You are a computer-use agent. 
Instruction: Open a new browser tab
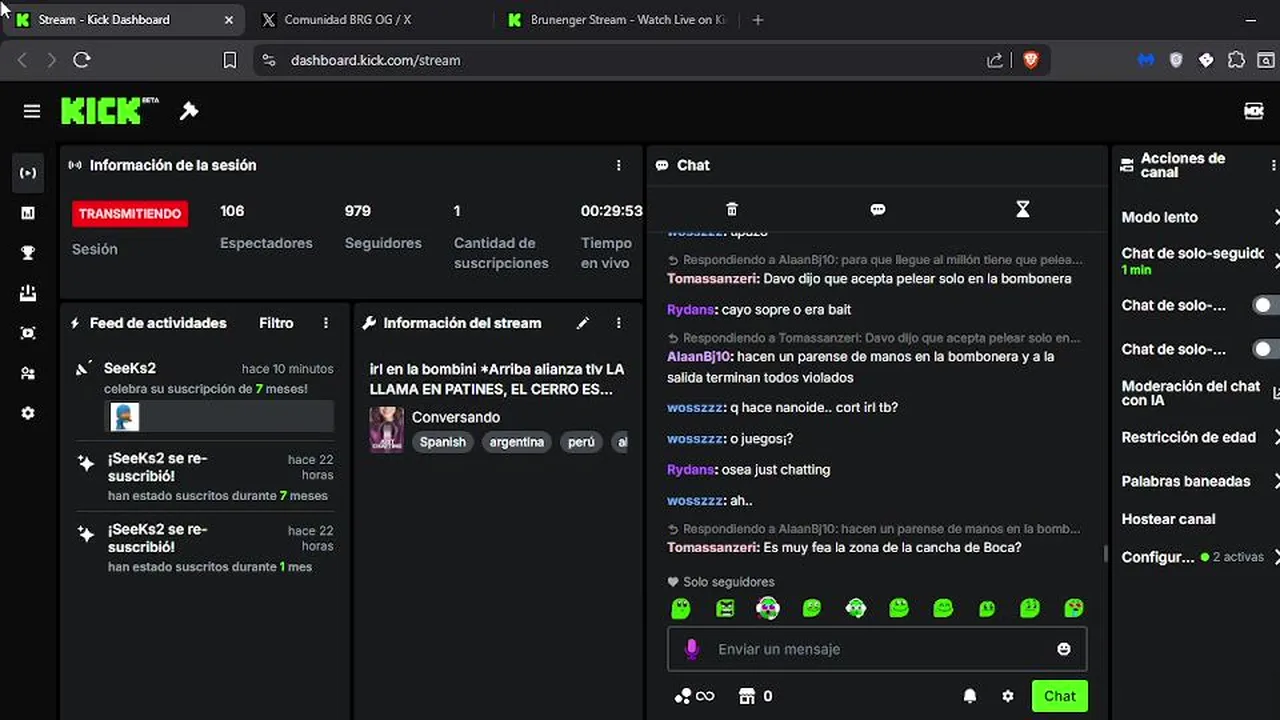pos(757,20)
